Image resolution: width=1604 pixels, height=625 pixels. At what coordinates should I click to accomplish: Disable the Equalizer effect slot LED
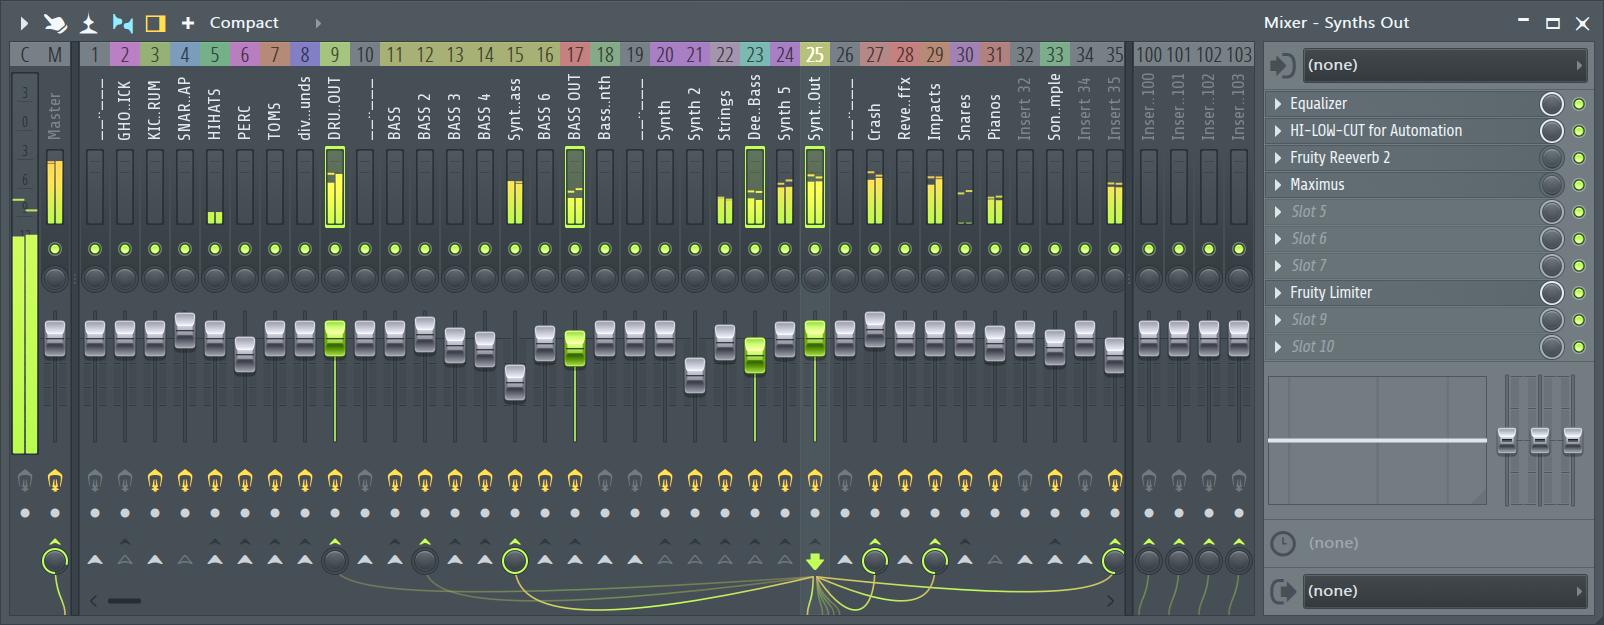(1579, 104)
